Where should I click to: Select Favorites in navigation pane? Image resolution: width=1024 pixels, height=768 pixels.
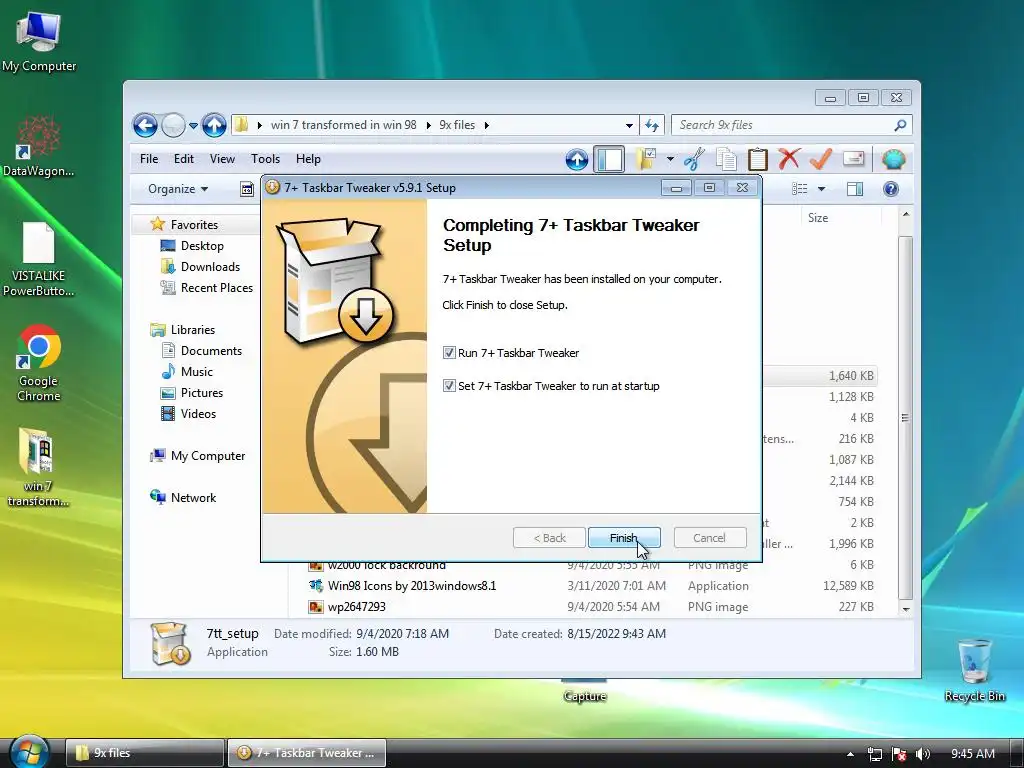194,225
